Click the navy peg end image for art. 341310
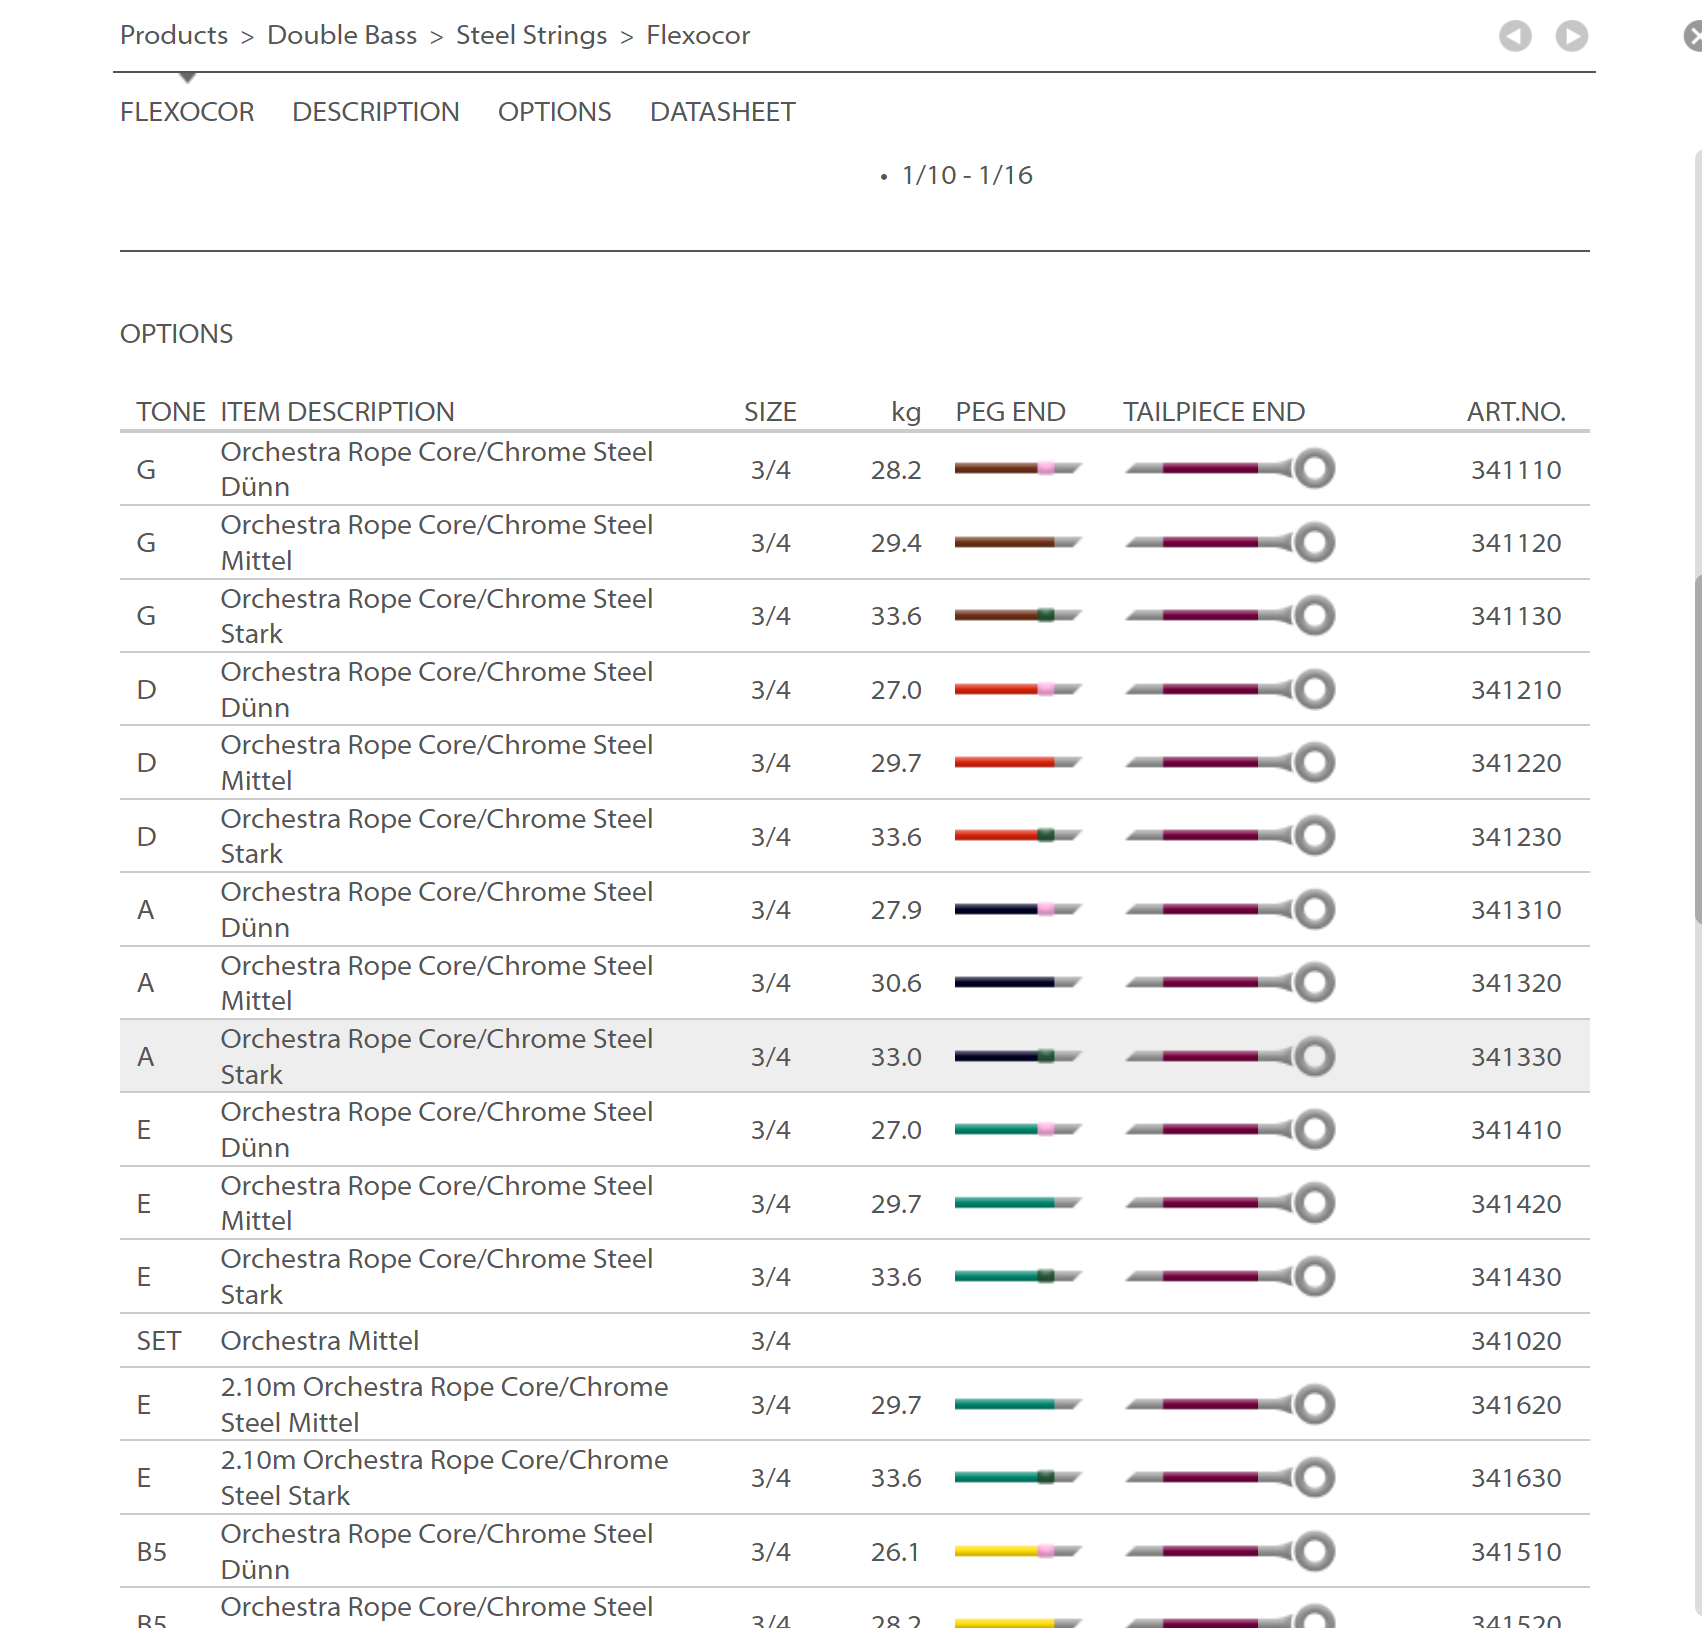 pos(1018,909)
